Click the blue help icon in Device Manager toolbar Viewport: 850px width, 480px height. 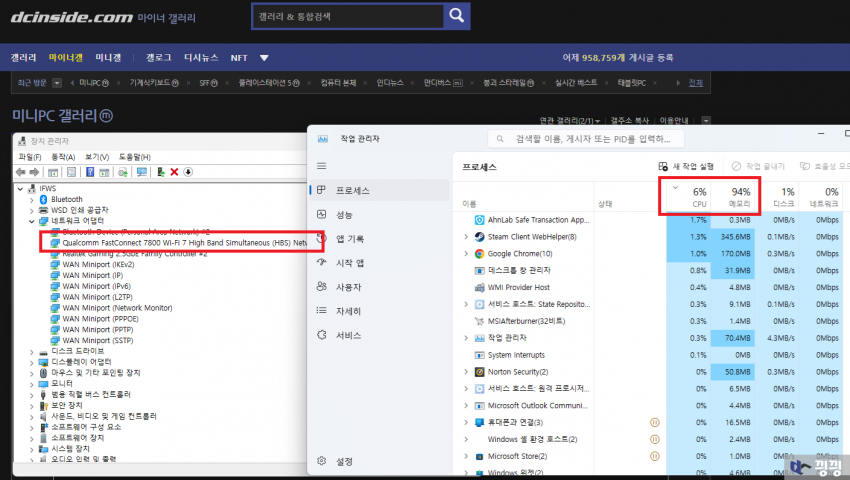click(x=90, y=172)
